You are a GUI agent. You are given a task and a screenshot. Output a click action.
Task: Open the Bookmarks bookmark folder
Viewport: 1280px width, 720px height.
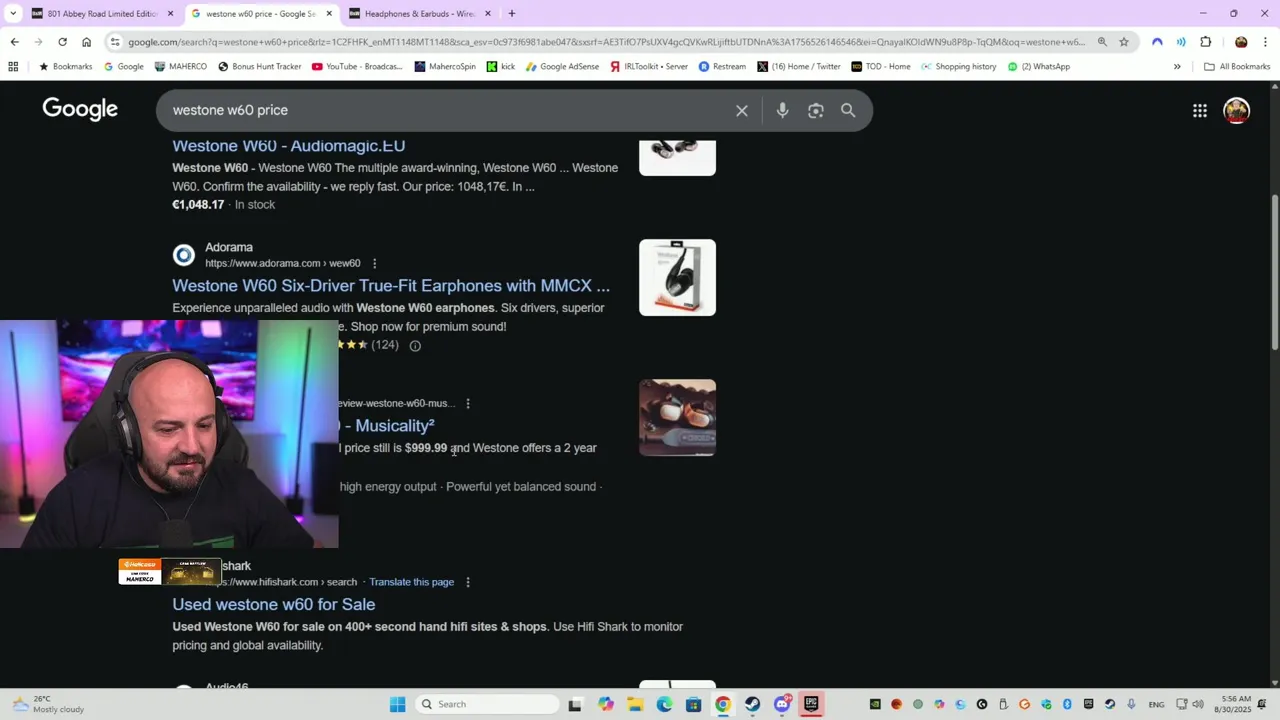click(65, 67)
